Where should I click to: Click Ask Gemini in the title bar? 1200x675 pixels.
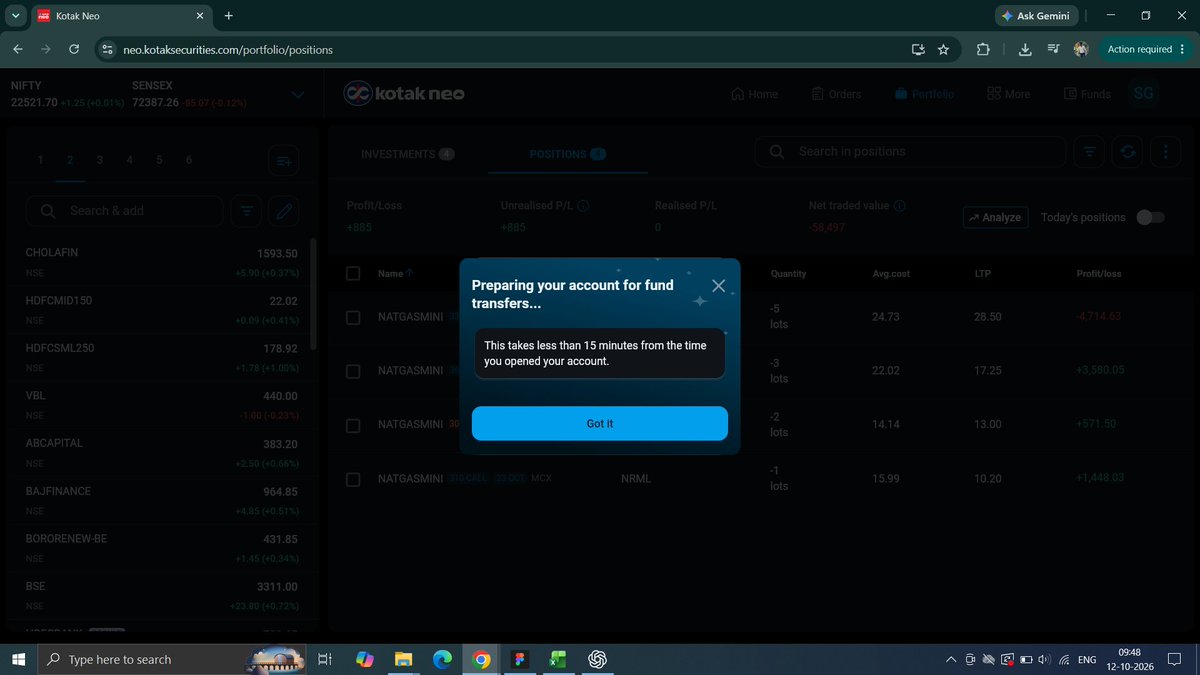[1035, 16]
